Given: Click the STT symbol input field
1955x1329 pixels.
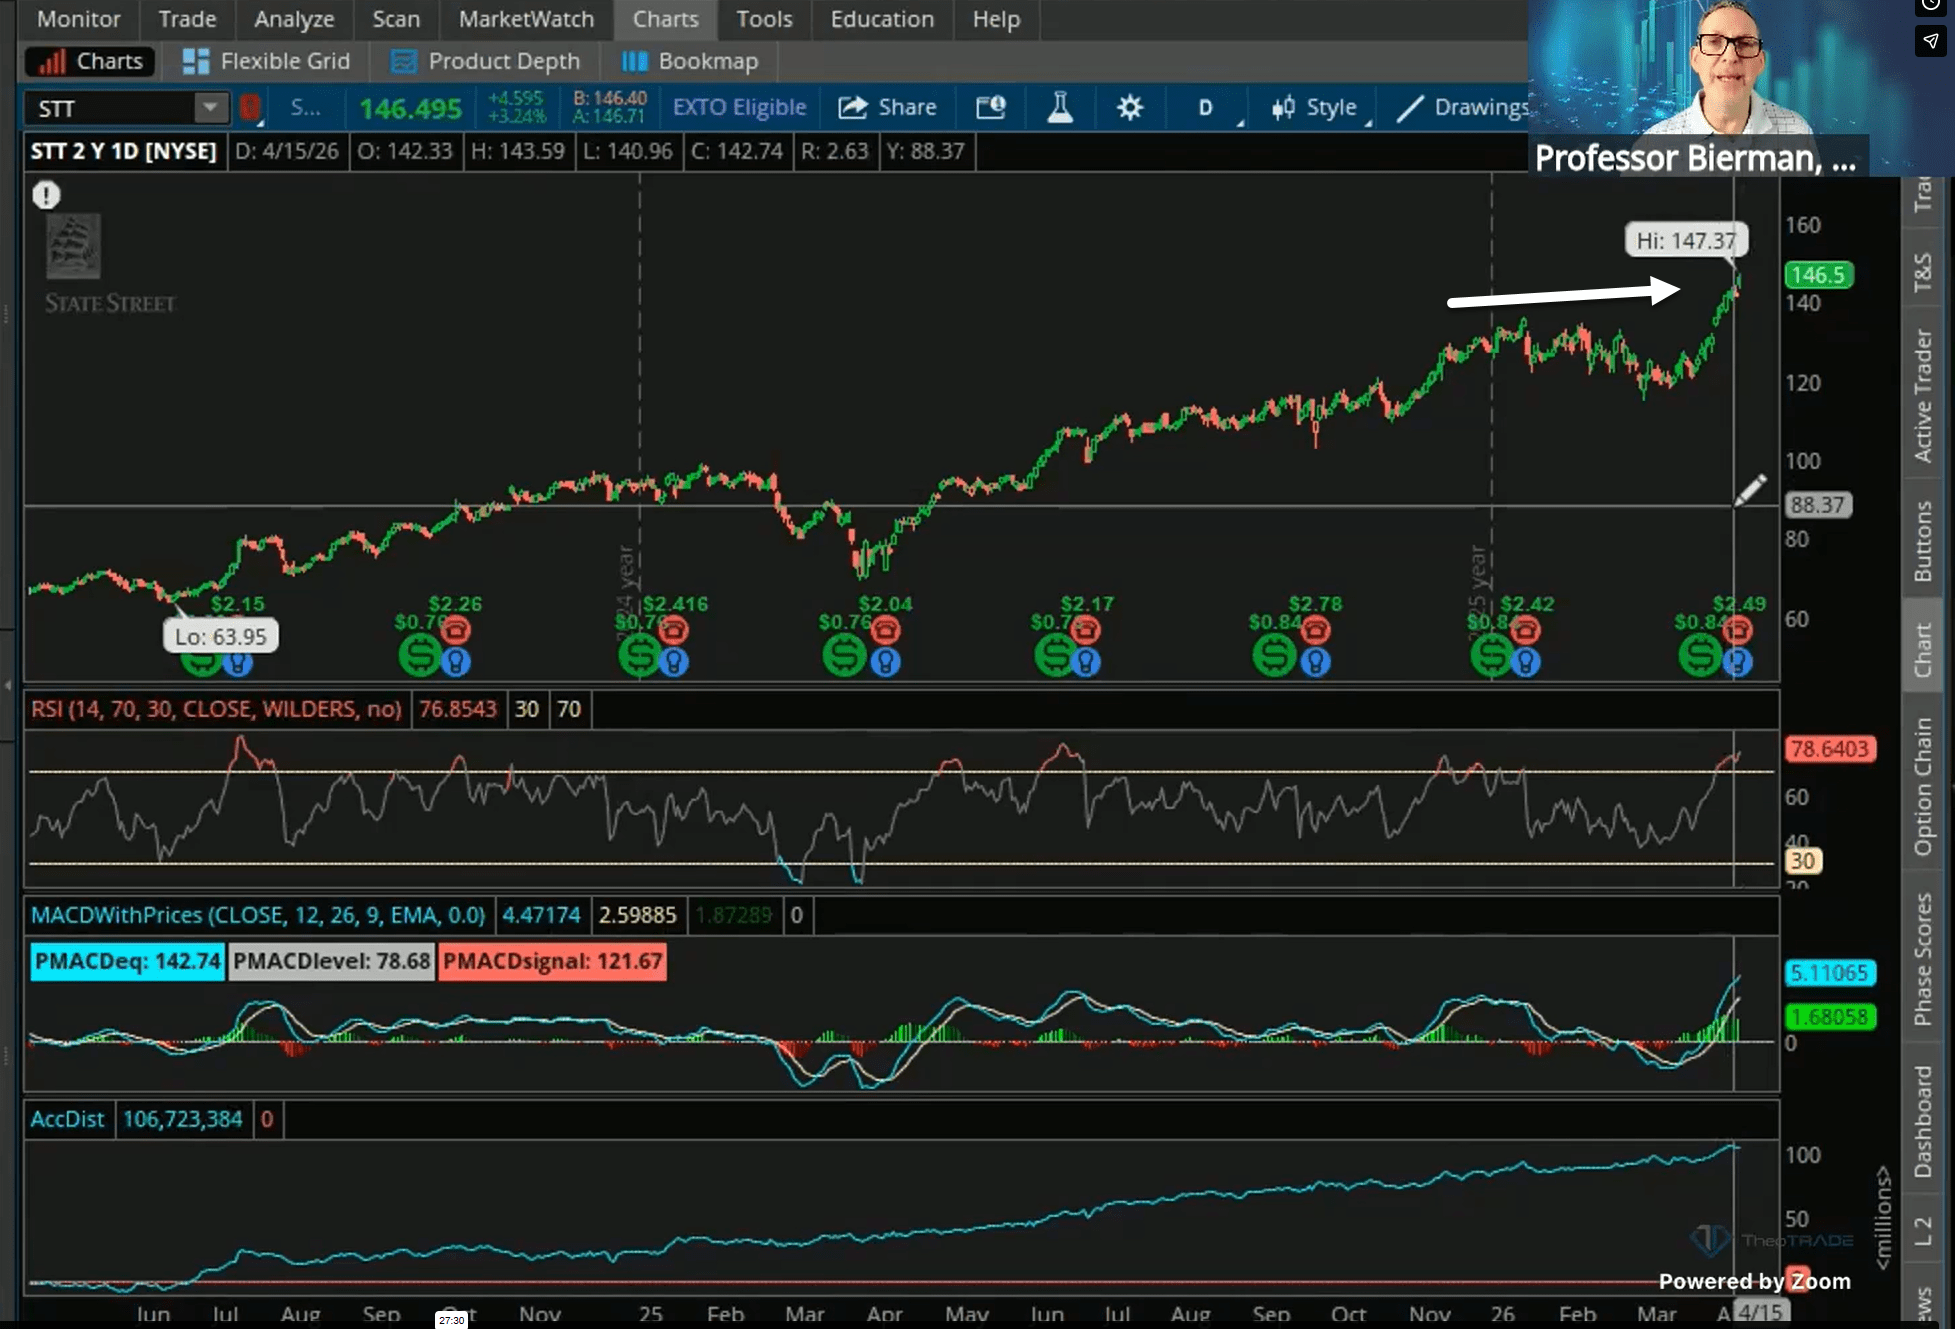Looking at the screenshot, I should 110,108.
